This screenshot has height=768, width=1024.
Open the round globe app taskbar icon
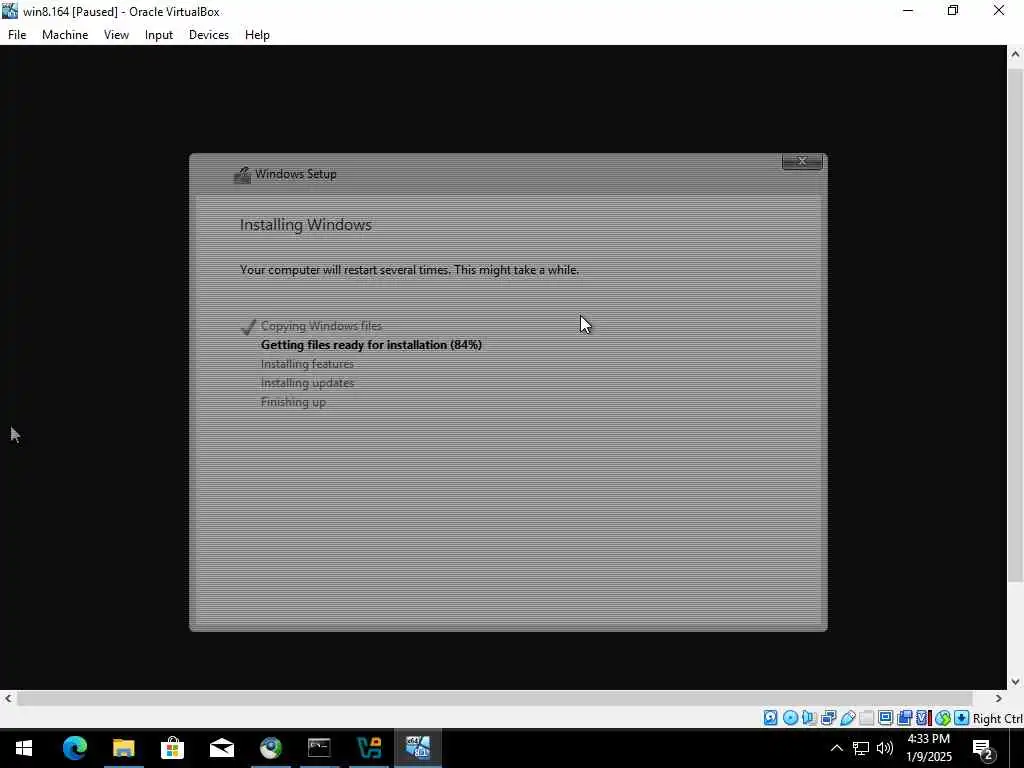(270, 748)
